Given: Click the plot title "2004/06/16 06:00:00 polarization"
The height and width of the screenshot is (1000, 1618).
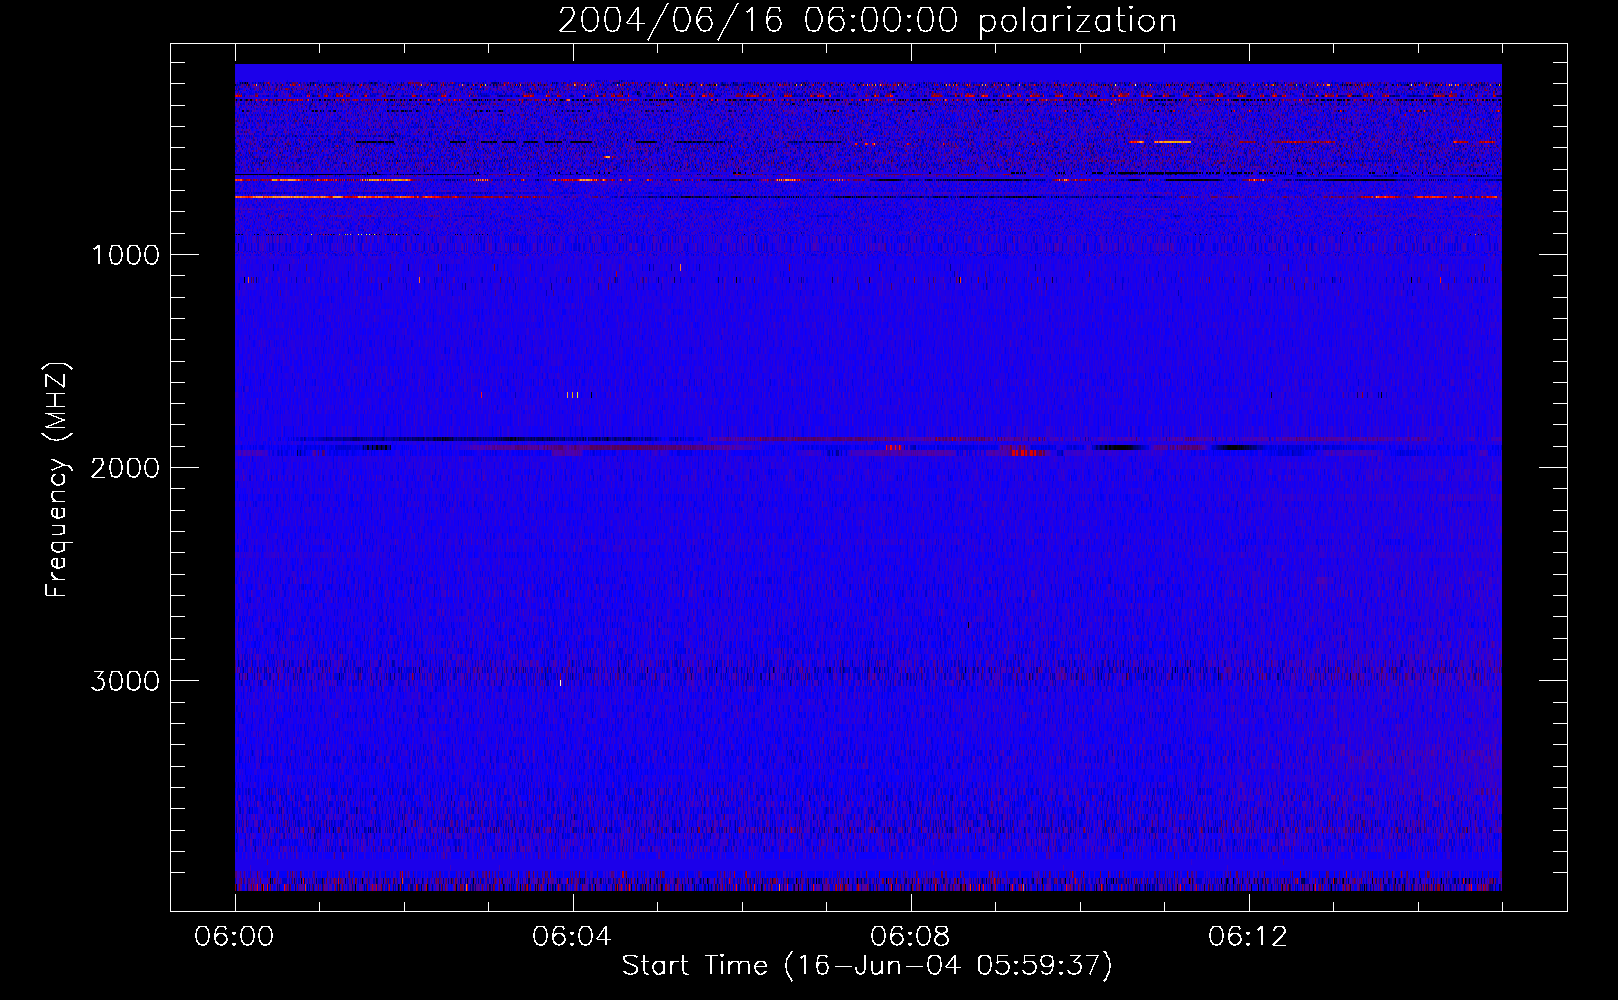Looking at the screenshot, I should 867,21.
